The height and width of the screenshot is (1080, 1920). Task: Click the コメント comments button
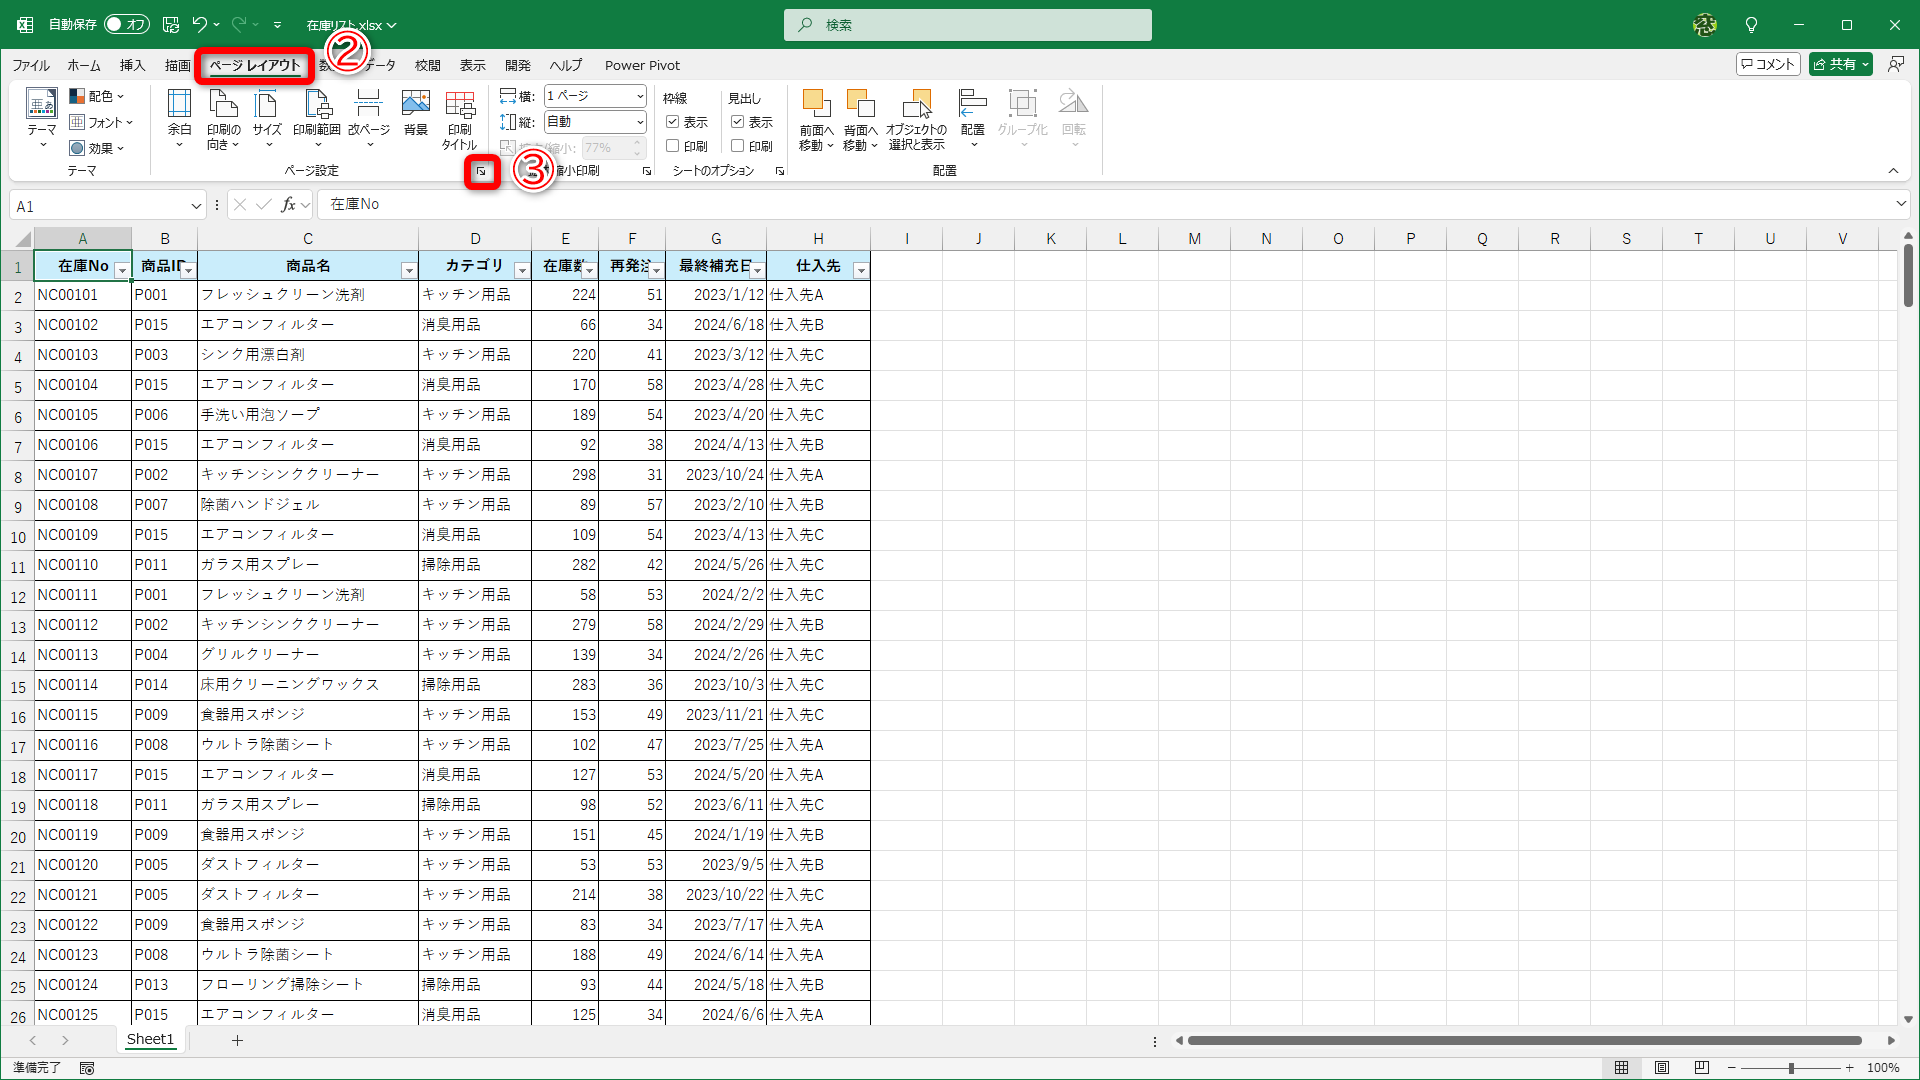click(x=1768, y=64)
